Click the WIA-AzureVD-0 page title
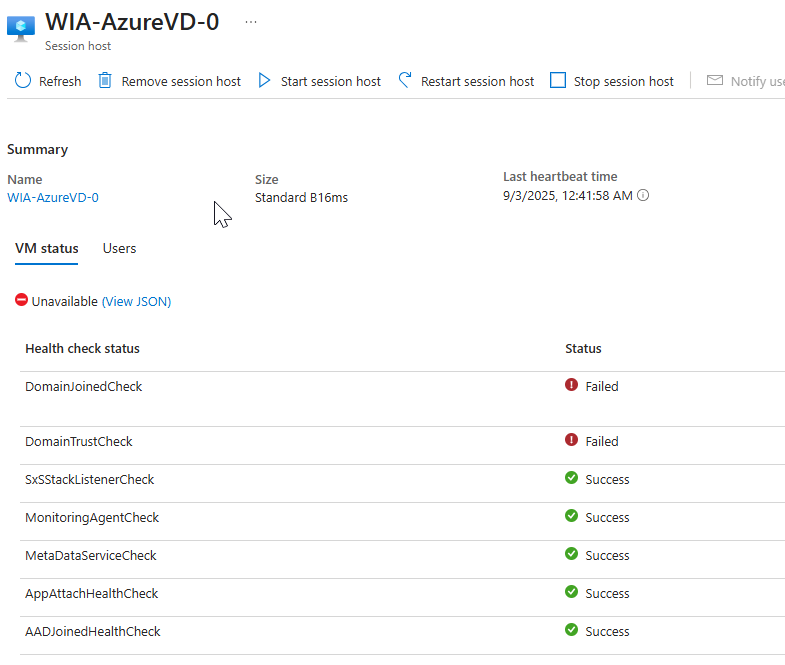This screenshot has width=785, height=665. pyautogui.click(x=132, y=22)
